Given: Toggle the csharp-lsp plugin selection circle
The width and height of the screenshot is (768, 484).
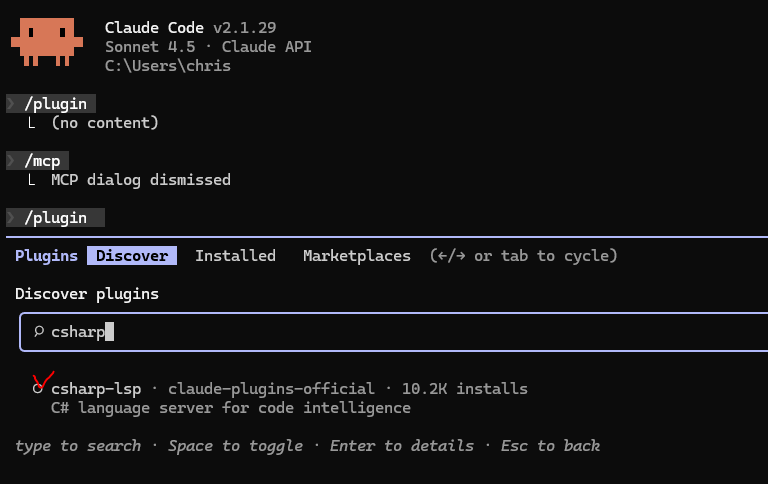Looking at the screenshot, I should pos(38,389).
